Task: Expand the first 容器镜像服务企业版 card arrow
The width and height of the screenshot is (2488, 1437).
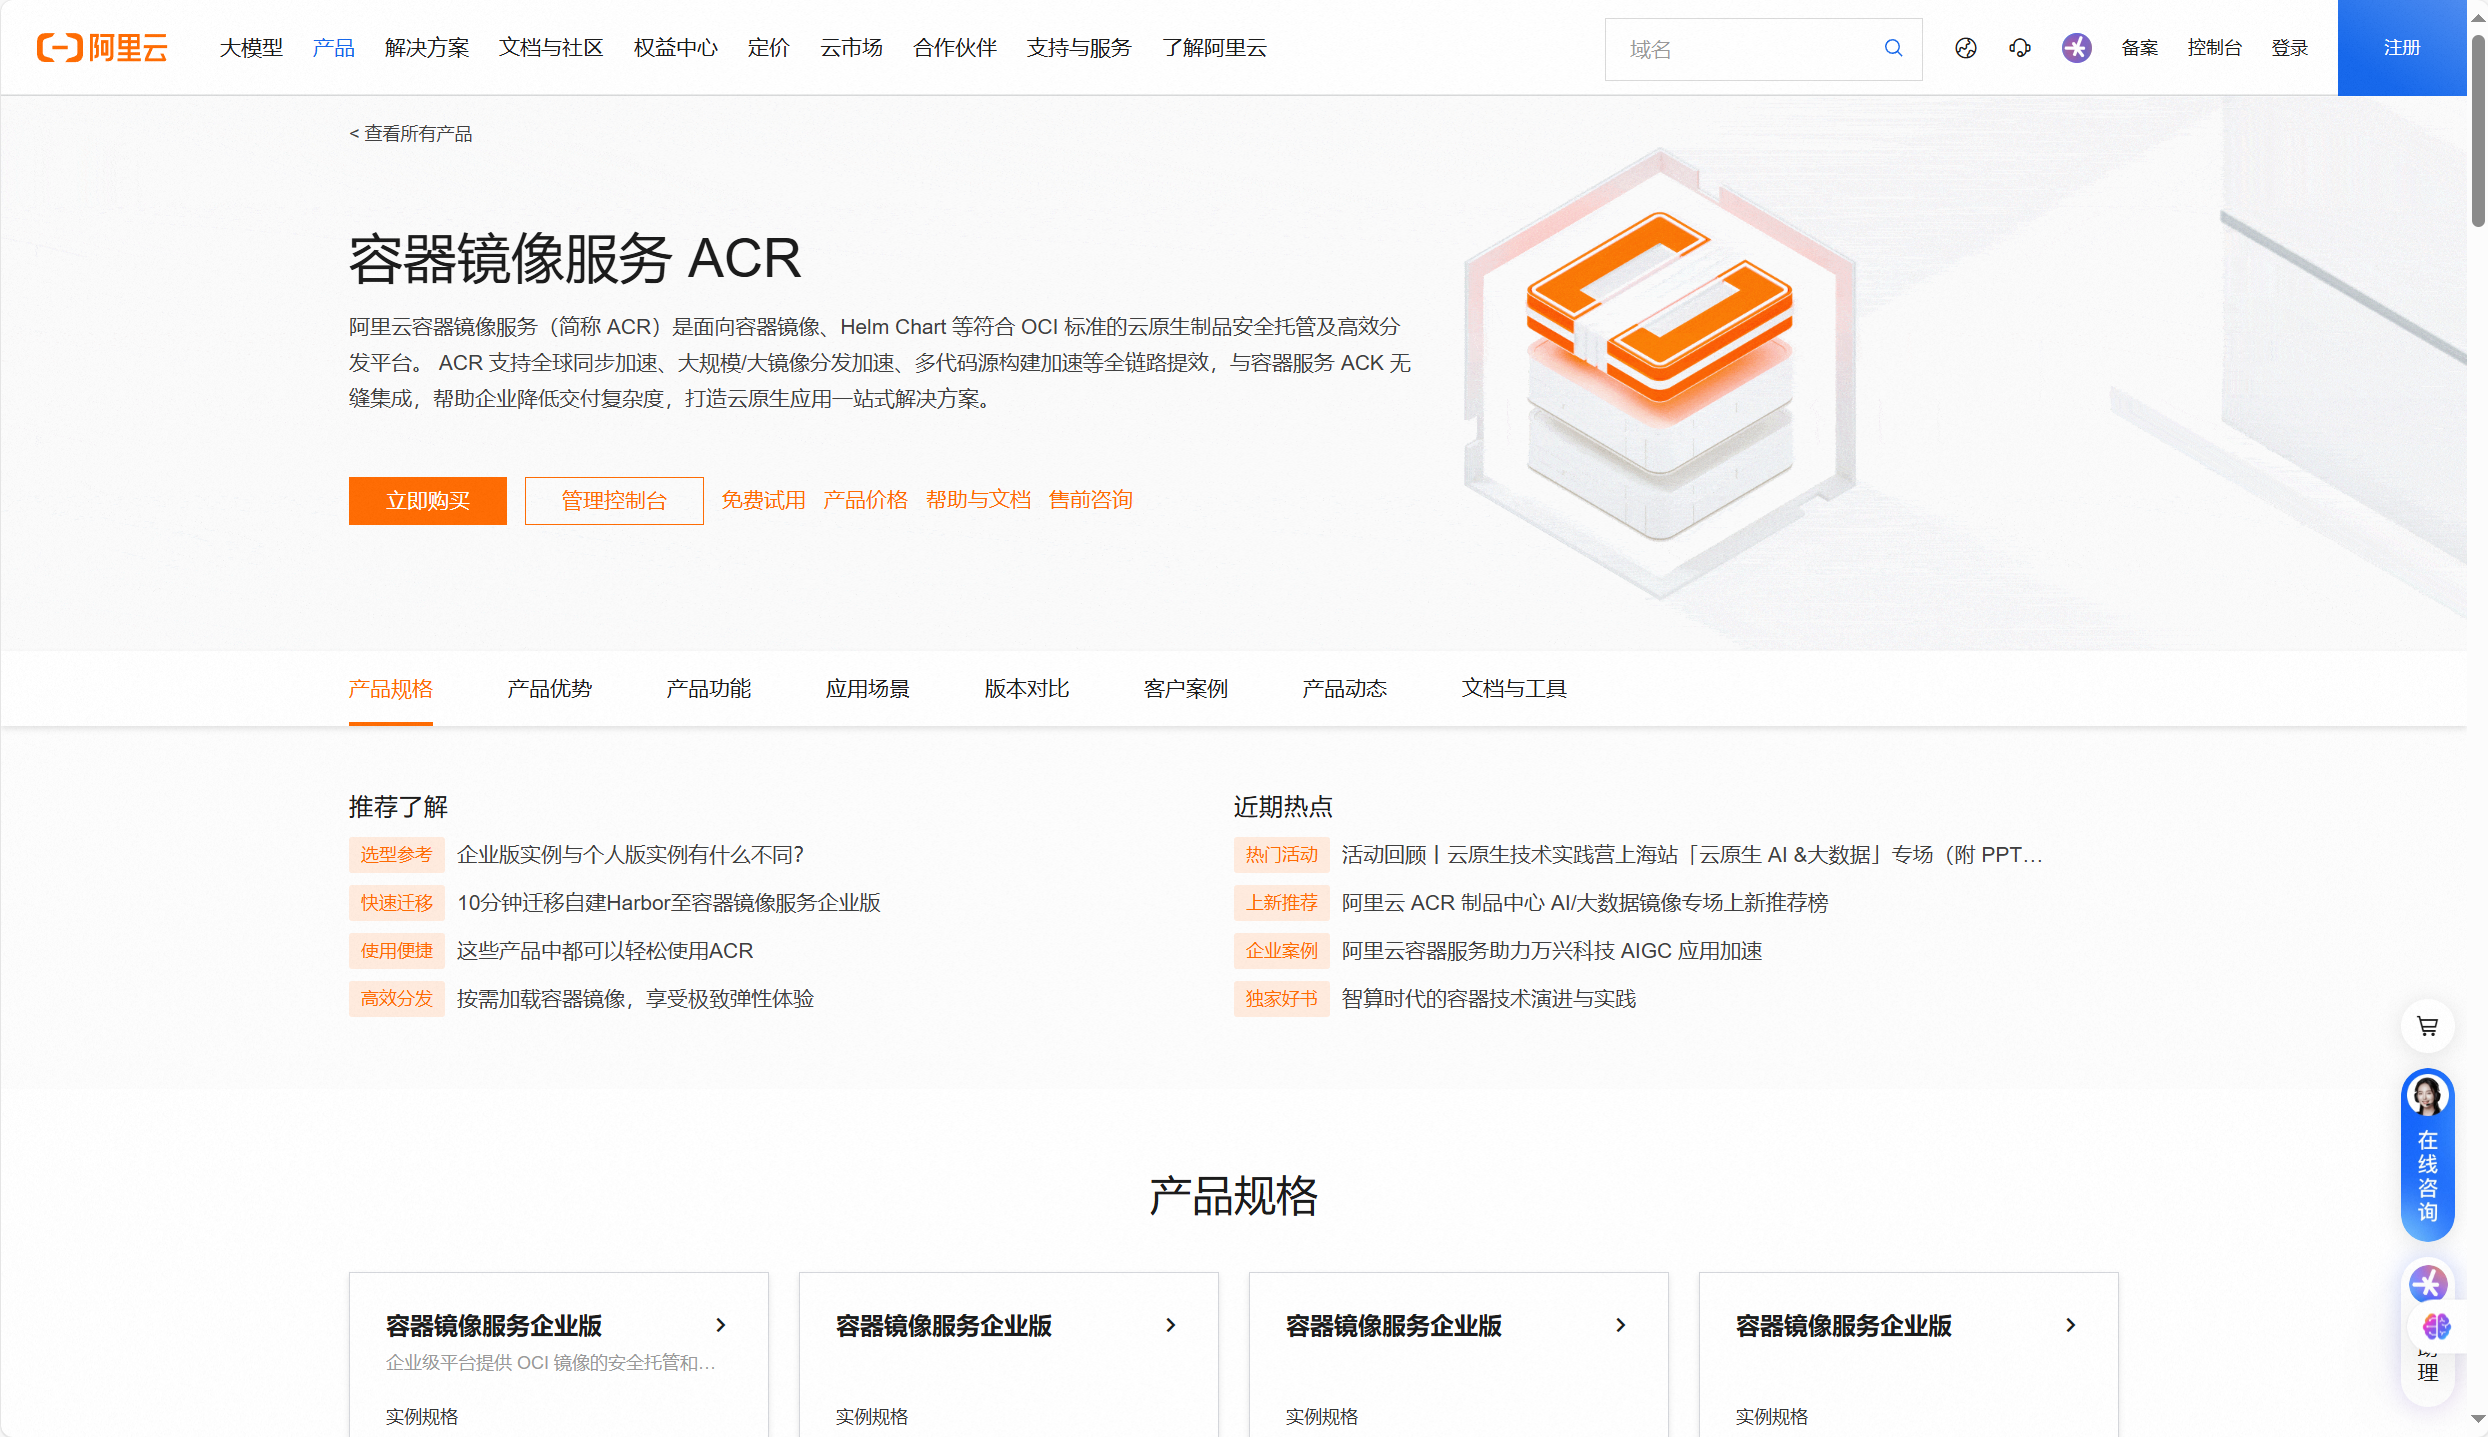Action: (x=721, y=1325)
